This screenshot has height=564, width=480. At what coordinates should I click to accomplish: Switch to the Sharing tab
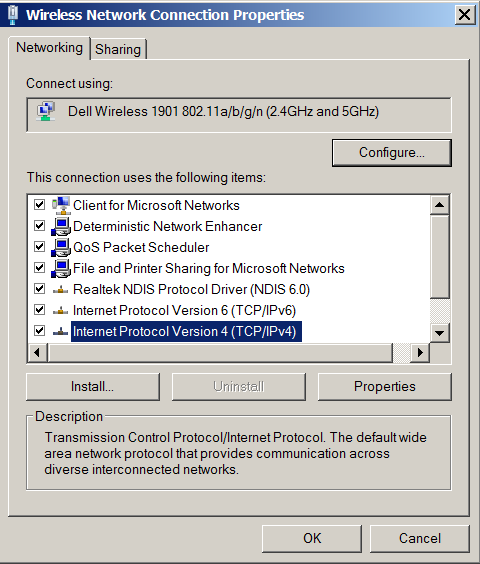118,49
